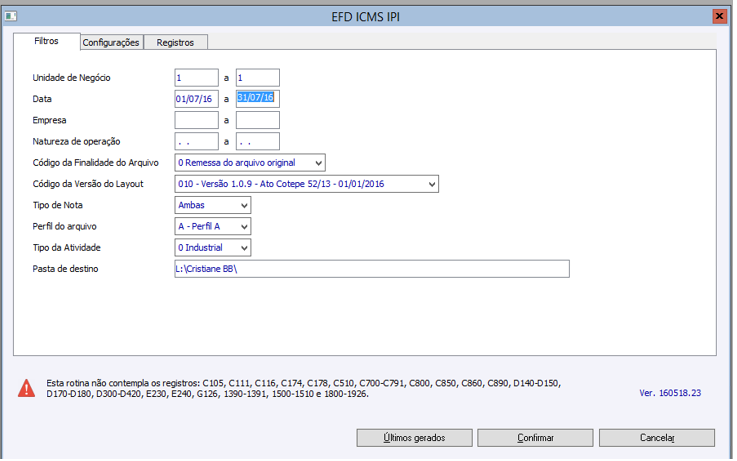
Task: Click the window system menu icon
Action: (x=10, y=16)
